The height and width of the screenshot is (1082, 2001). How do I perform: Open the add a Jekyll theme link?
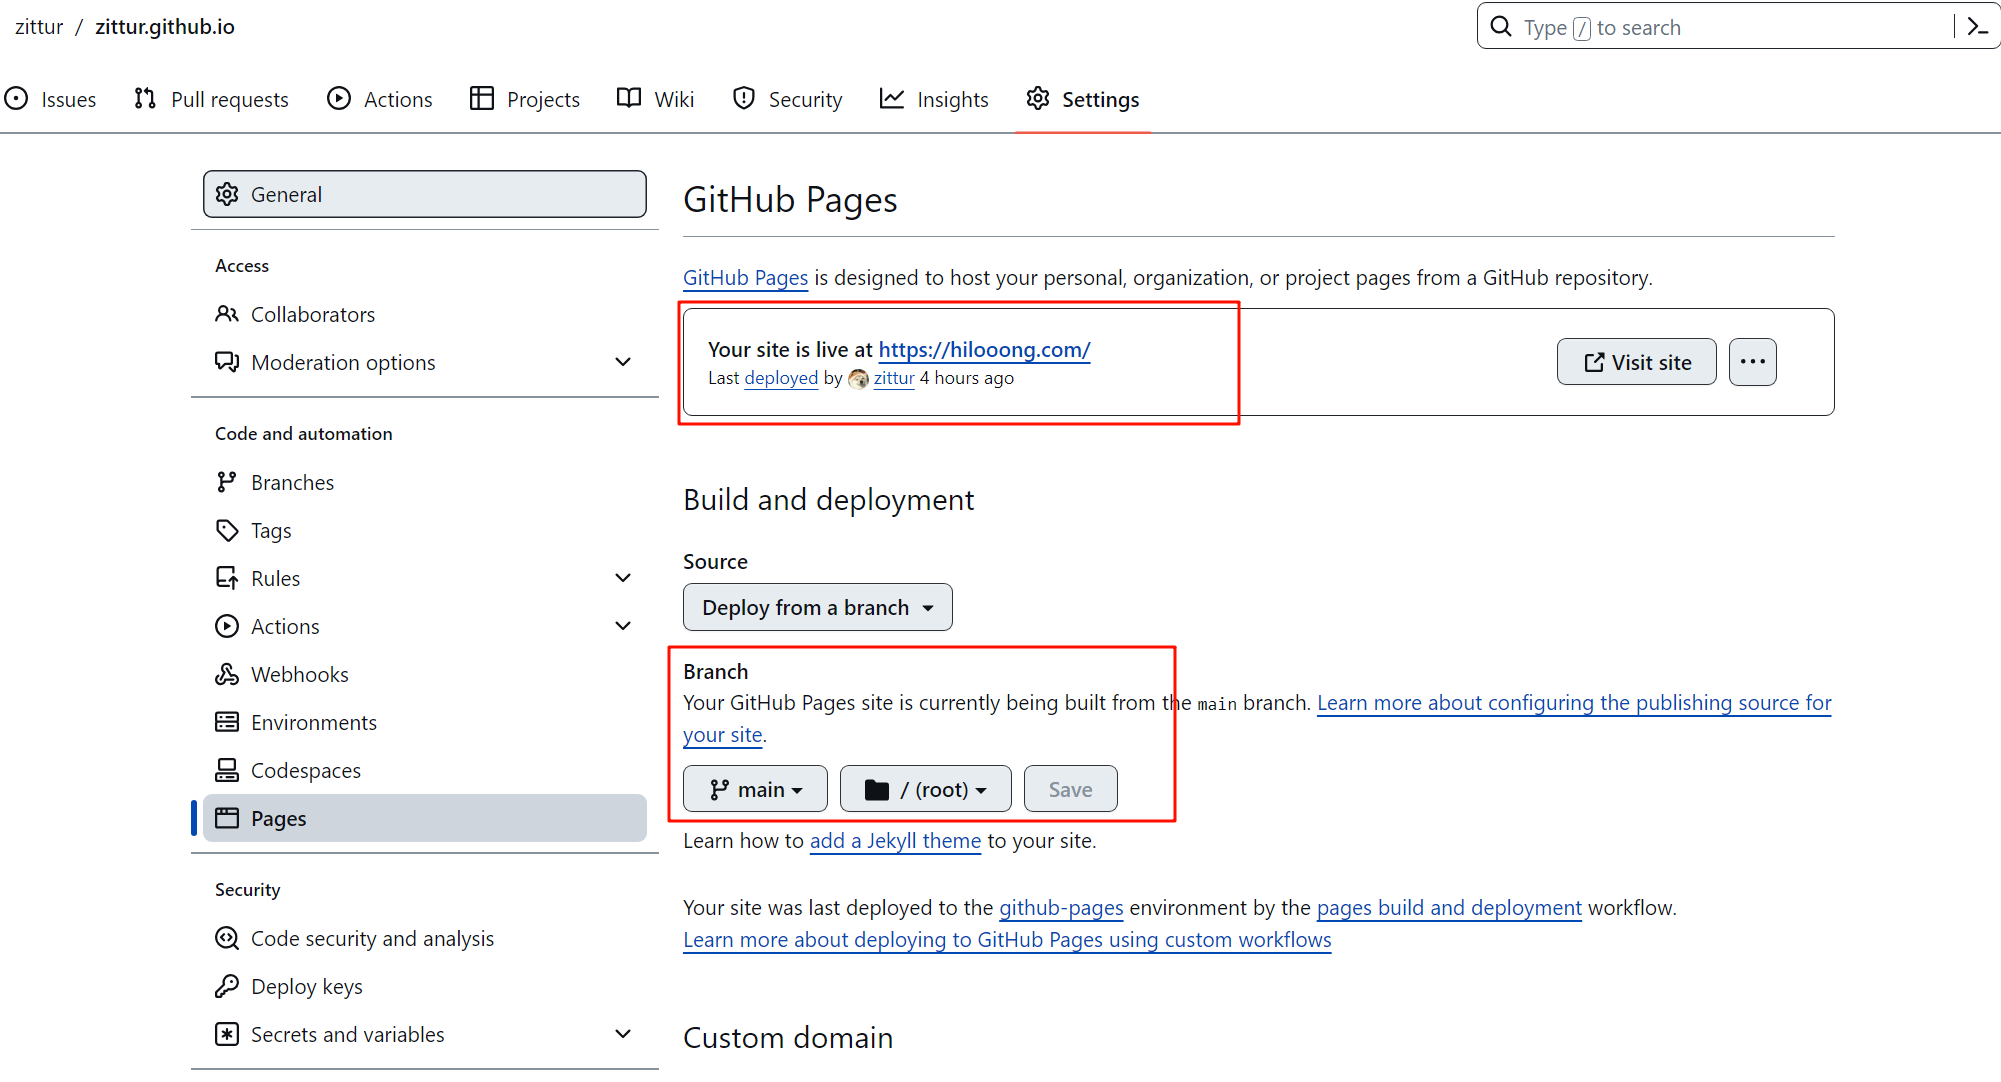point(895,841)
